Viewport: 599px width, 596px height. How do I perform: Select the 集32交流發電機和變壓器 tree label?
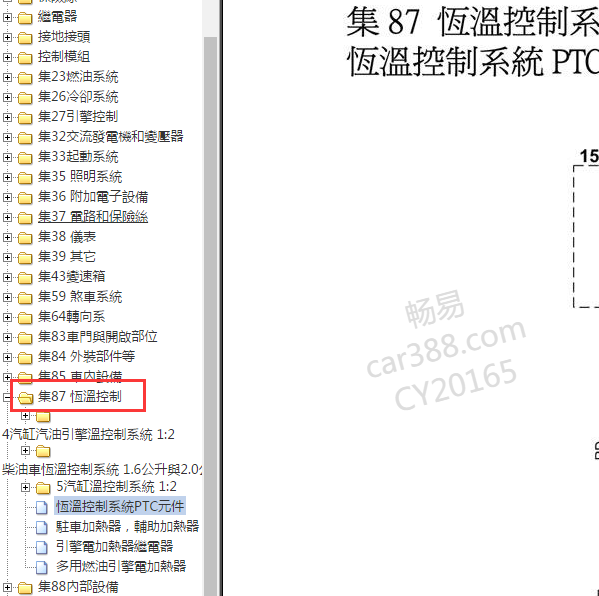110,136
